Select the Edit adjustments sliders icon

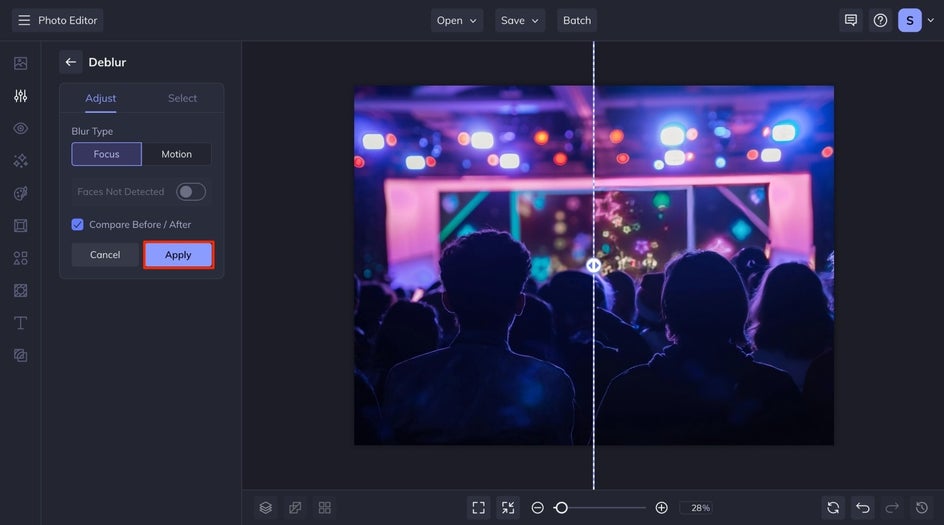tap(20, 96)
